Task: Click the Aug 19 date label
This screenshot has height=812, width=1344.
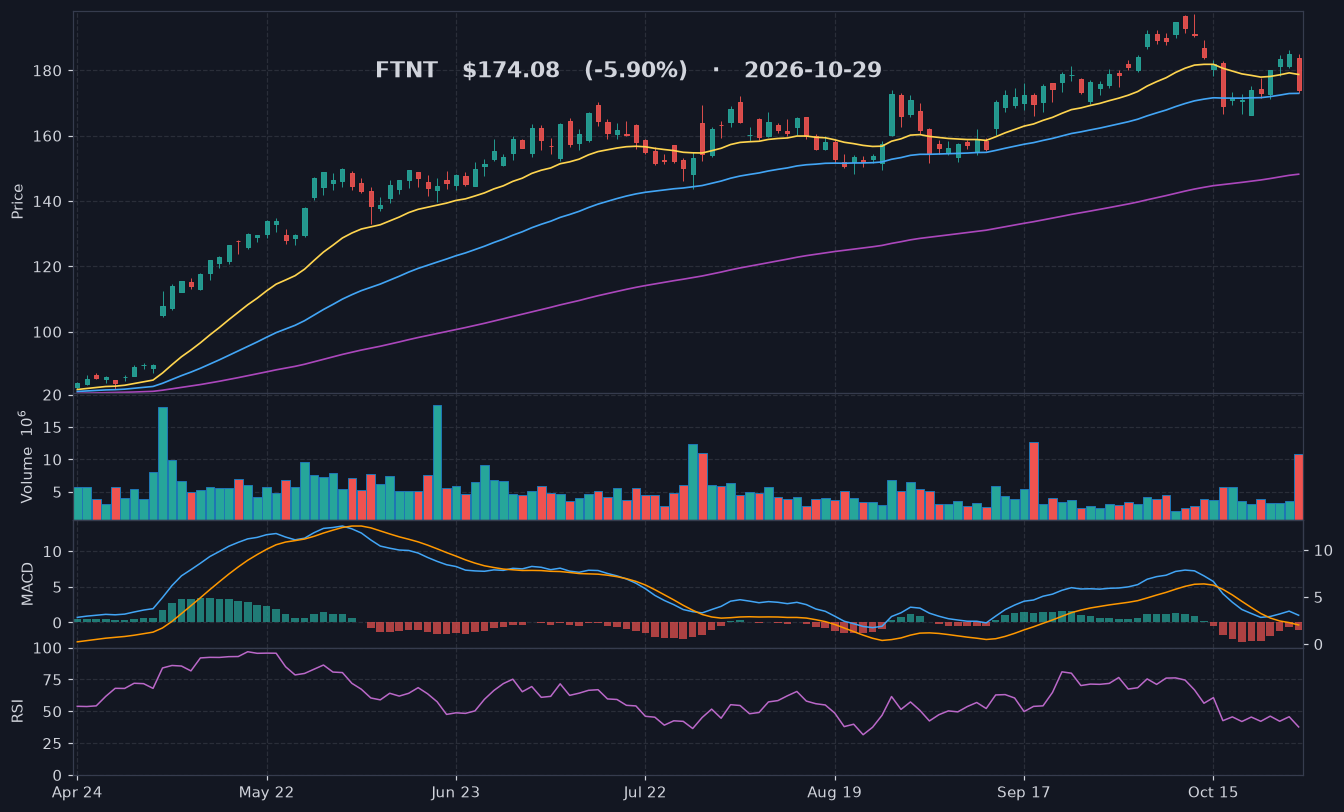Action: click(834, 792)
